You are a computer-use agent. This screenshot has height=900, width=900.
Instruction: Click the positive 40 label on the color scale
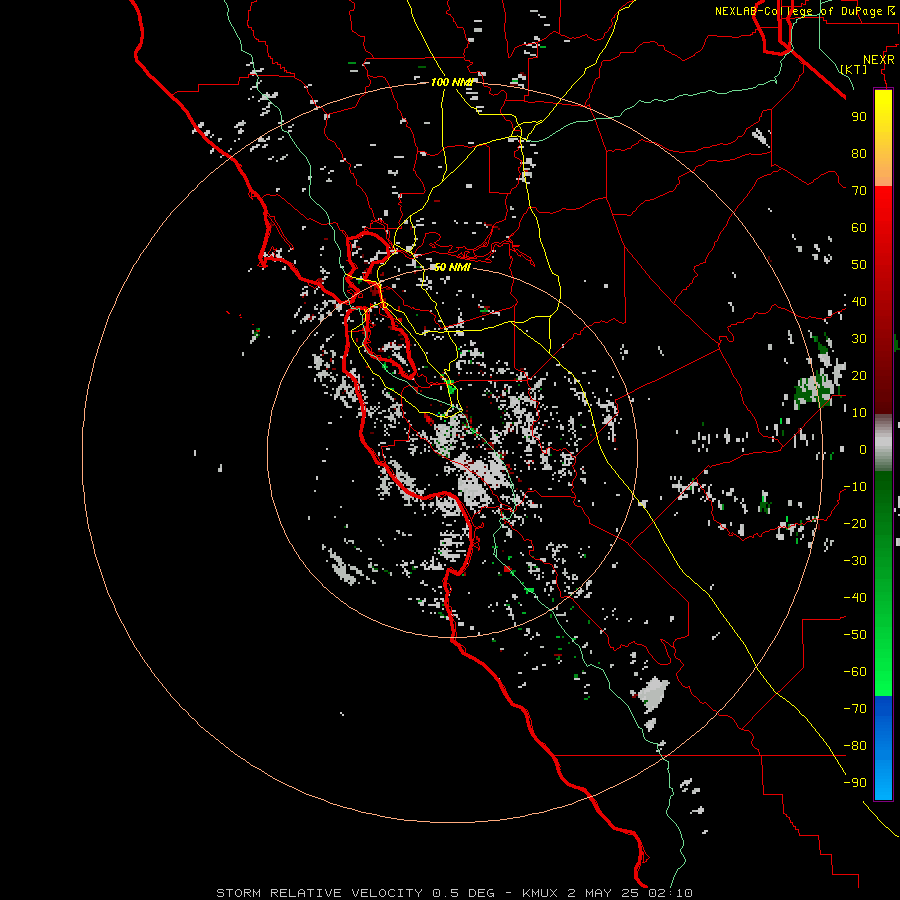(859, 301)
